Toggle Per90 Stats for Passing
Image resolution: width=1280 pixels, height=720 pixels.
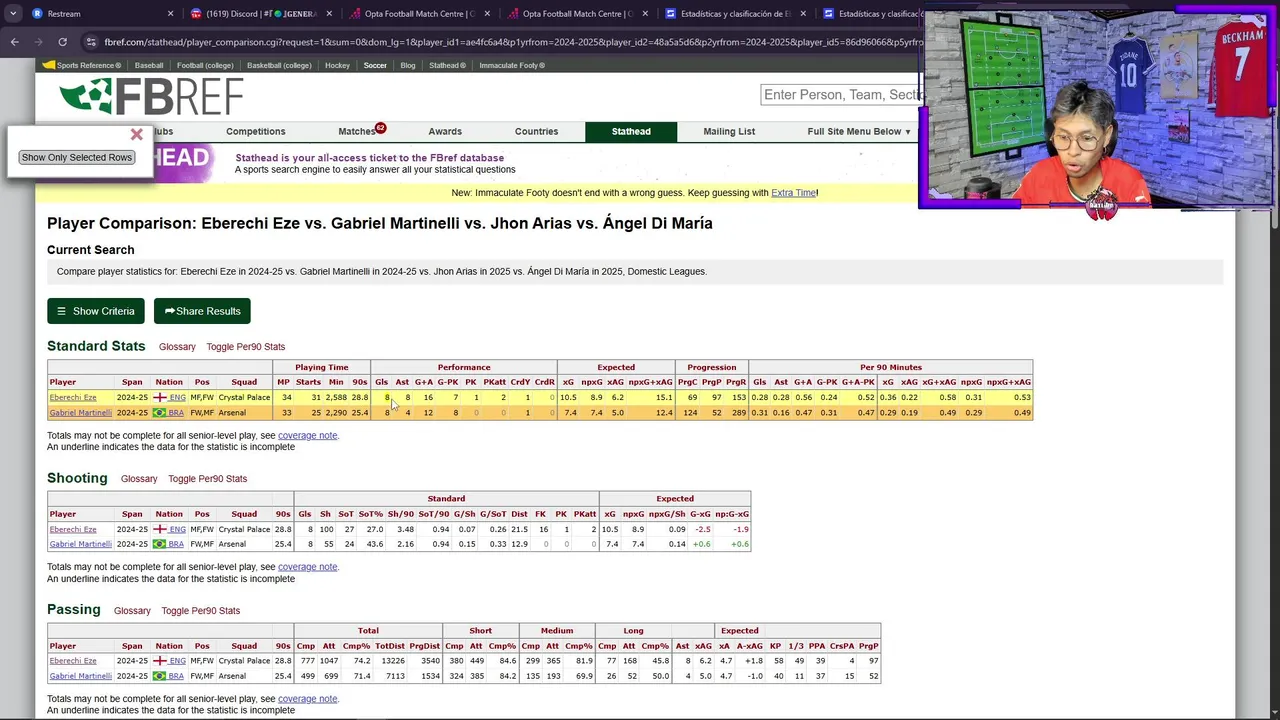[201, 611]
